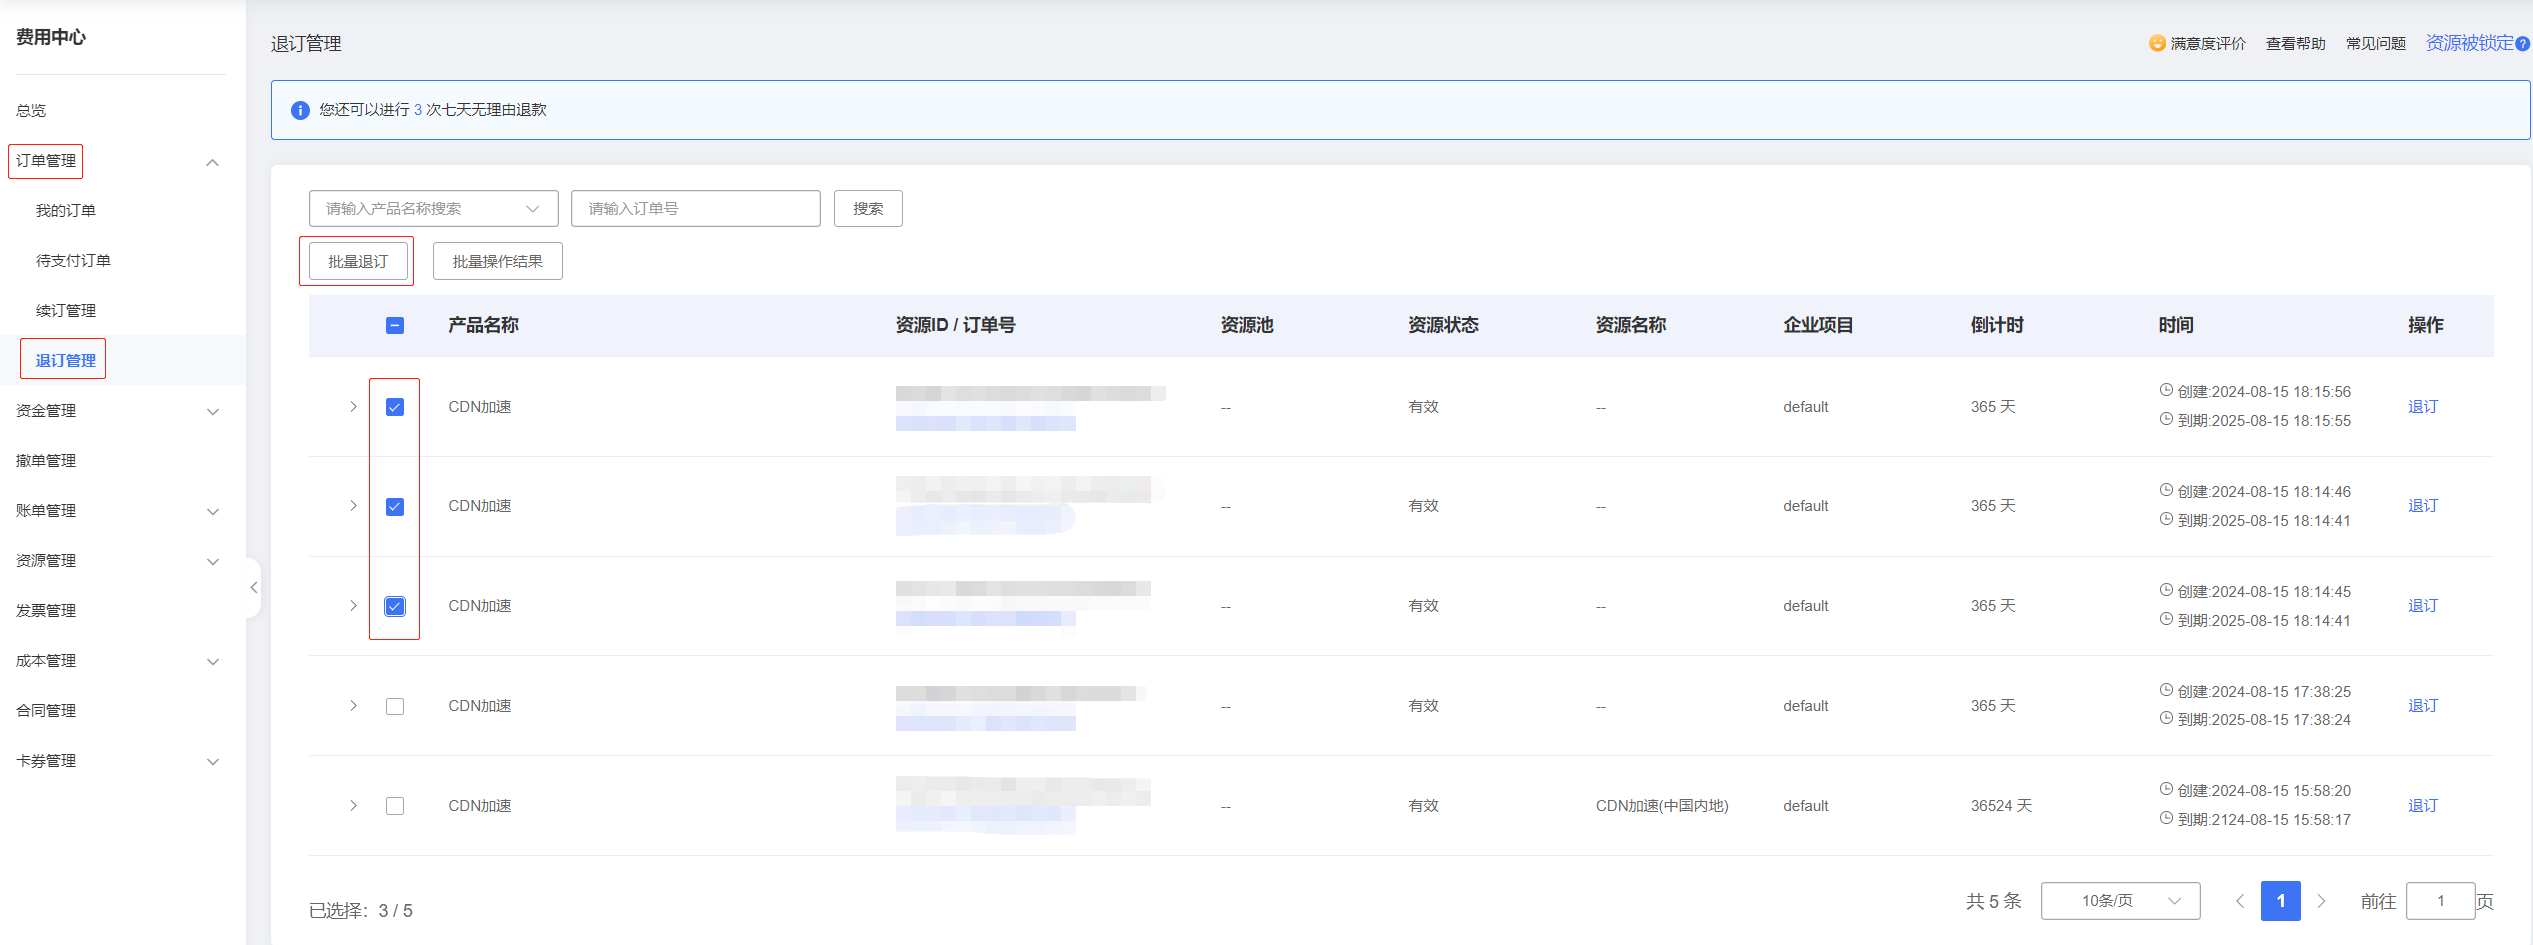The image size is (2533, 945).
Task: Expand the row created 2024-08-15 17:38:25
Action: [353, 706]
